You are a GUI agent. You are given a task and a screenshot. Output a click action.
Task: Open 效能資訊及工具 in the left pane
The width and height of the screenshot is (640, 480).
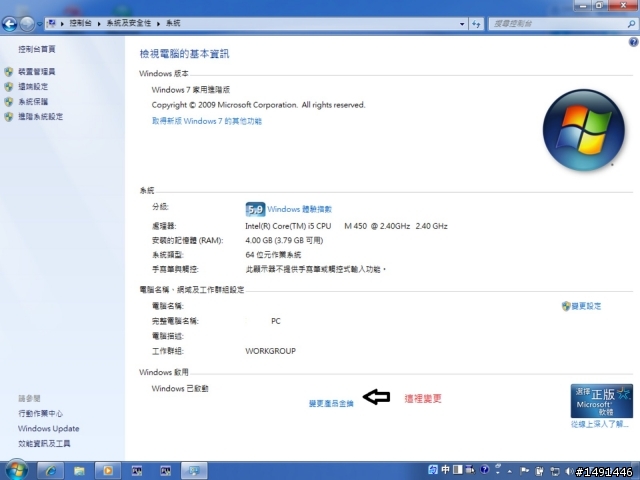[x=44, y=444]
